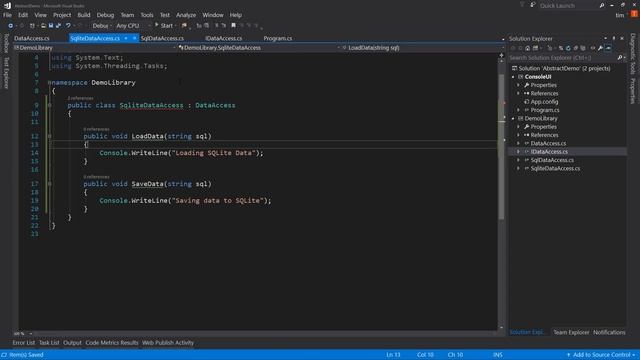This screenshot has width=640, height=360.
Task: Open the File menu
Action: click(7, 15)
